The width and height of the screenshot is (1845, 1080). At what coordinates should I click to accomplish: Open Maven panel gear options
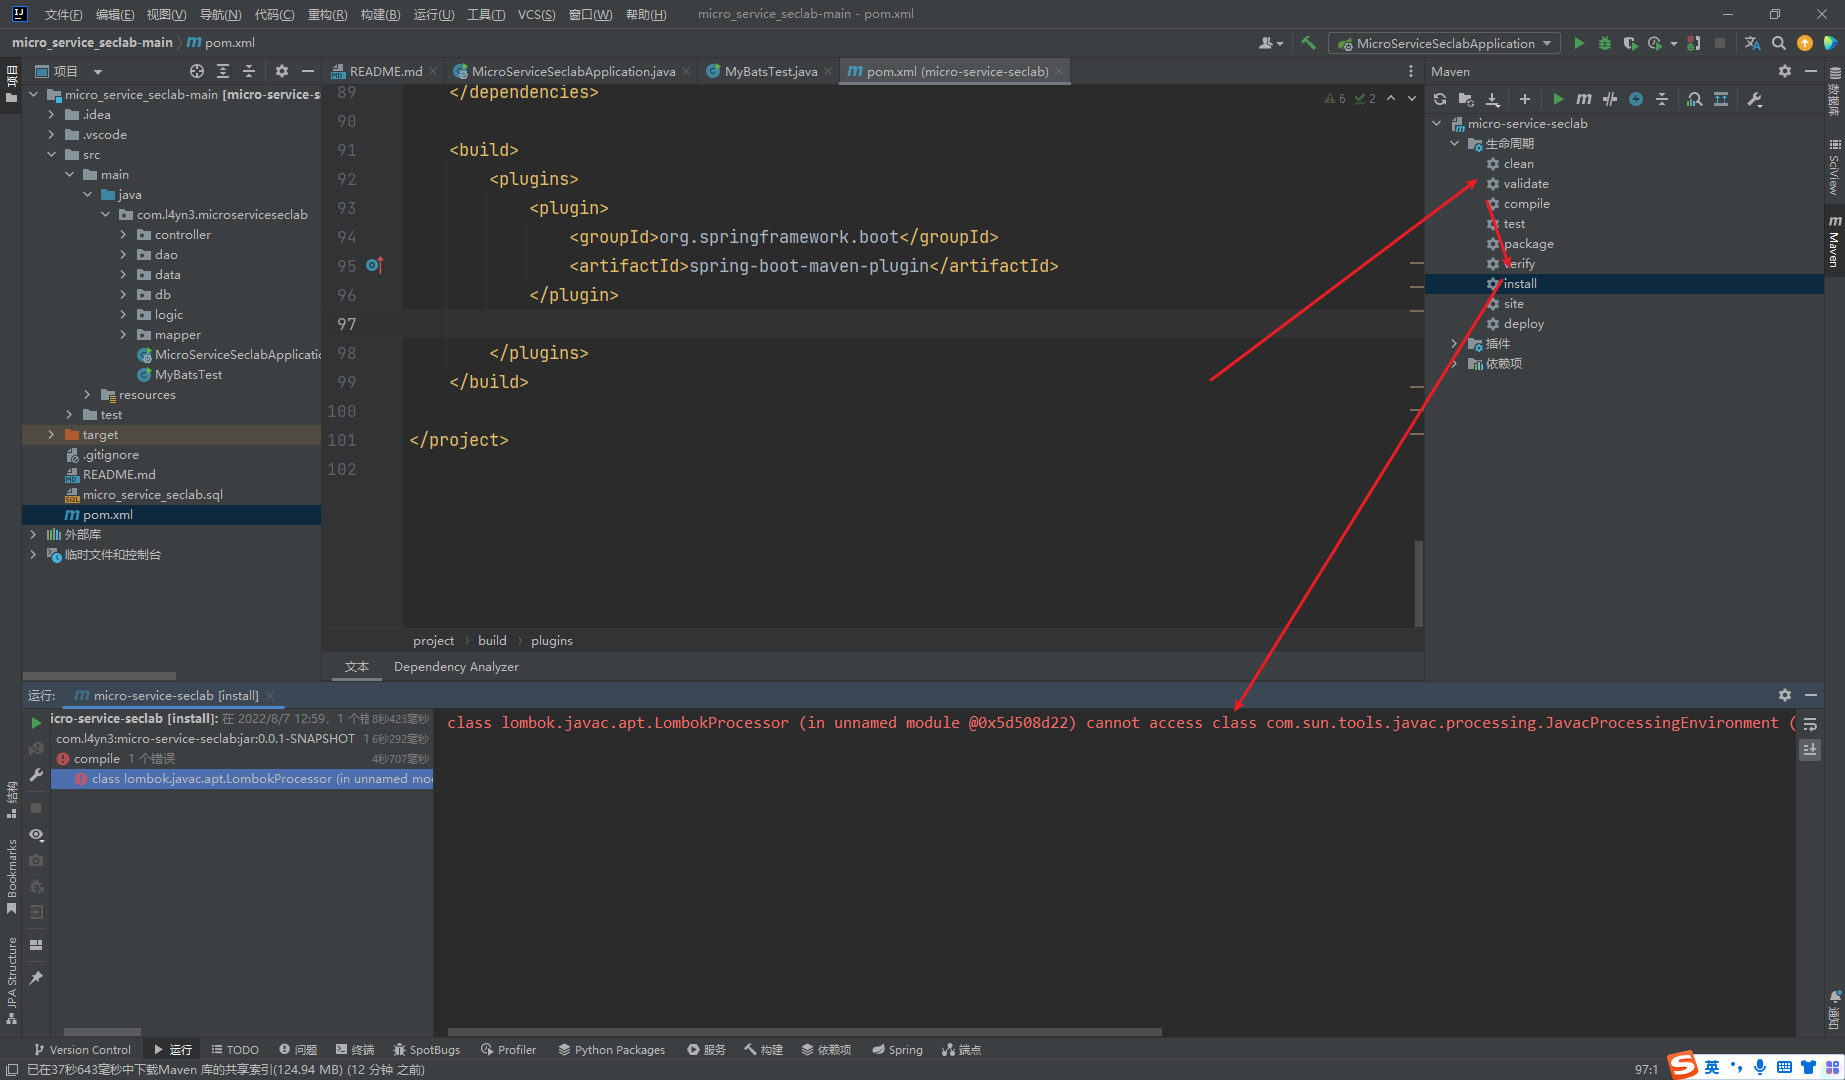tap(1785, 71)
